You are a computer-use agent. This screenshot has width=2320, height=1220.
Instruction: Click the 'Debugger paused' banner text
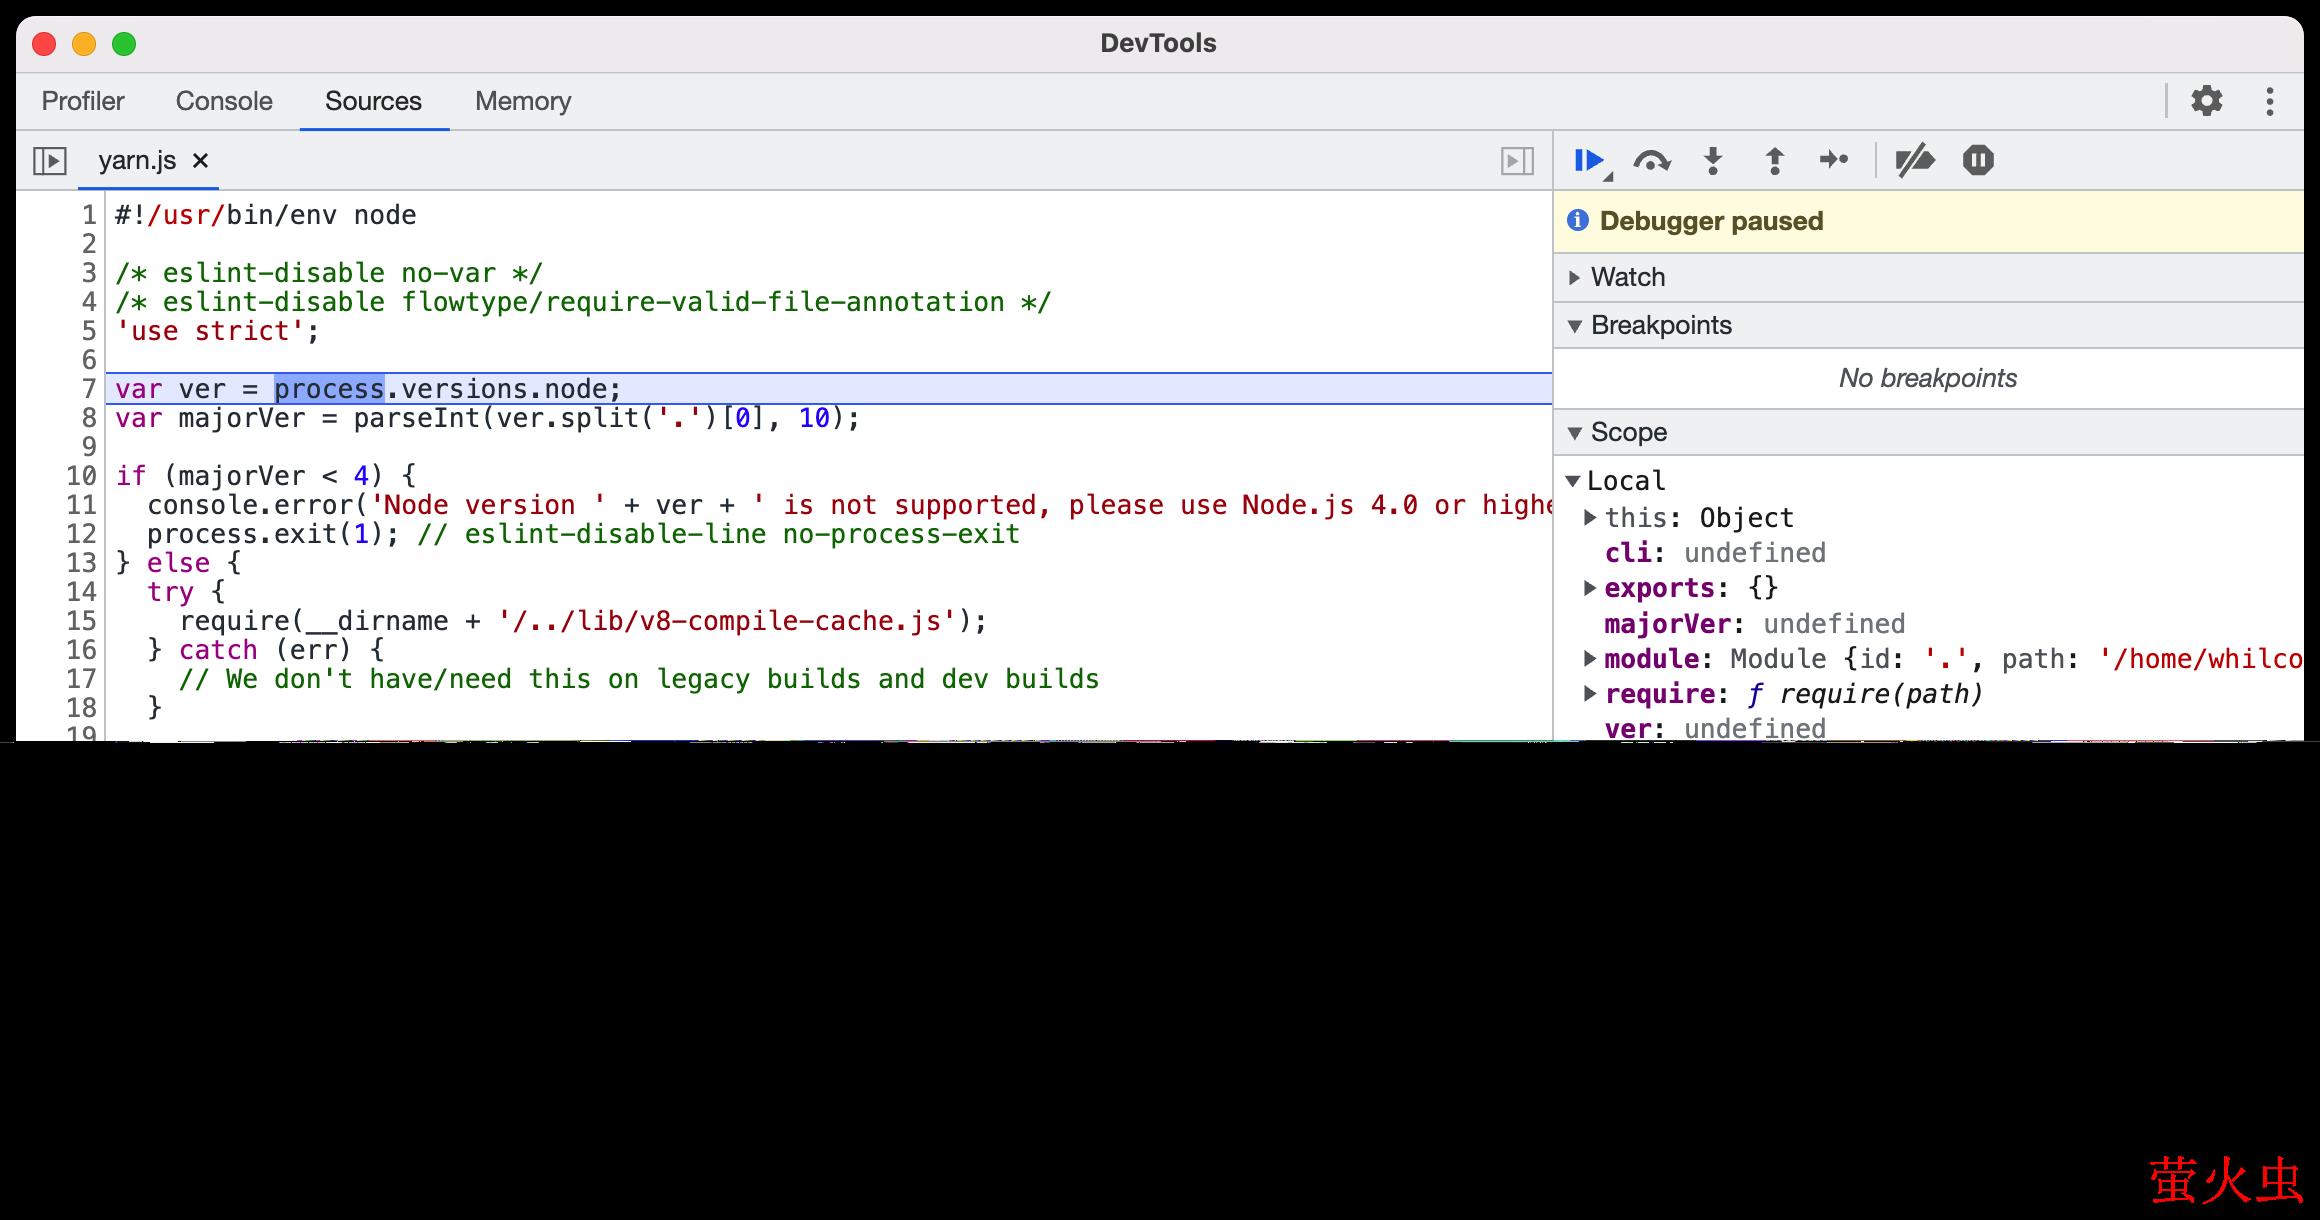pos(1711,221)
